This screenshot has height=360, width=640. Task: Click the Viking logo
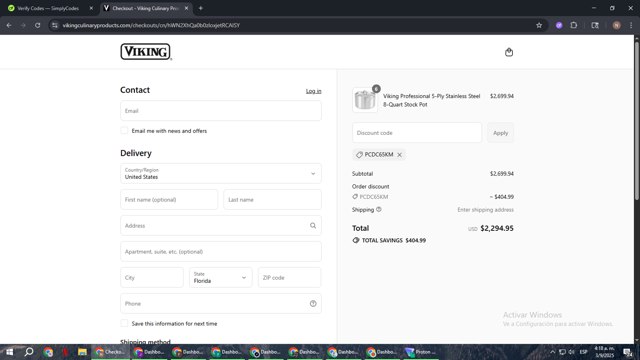146,52
